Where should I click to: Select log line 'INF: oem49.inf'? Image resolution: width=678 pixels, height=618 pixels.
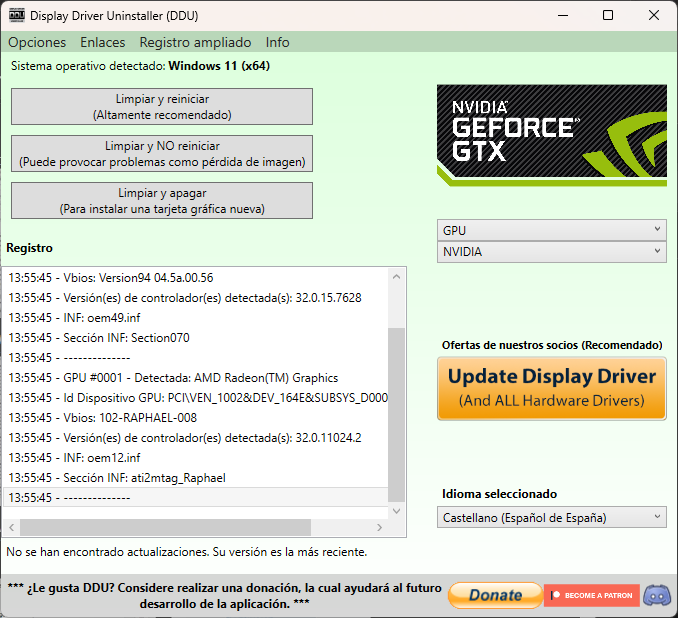[196, 318]
